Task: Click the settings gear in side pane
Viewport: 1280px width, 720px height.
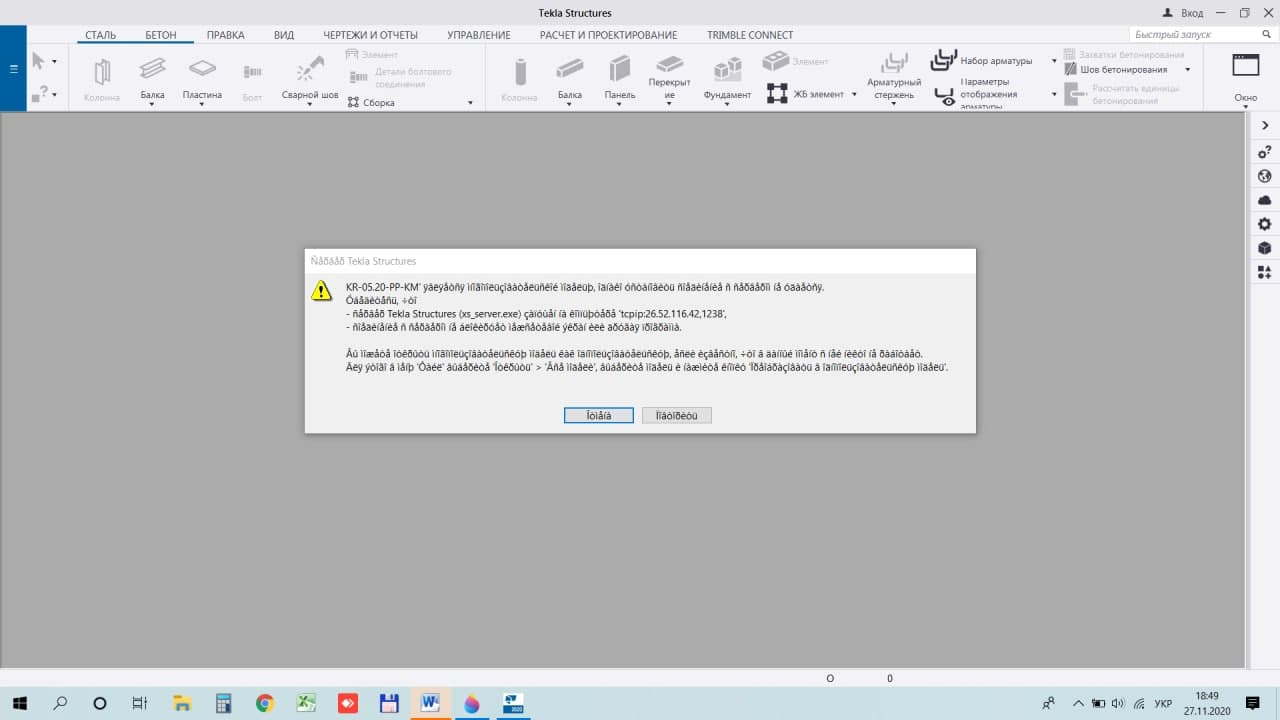Action: (1265, 224)
